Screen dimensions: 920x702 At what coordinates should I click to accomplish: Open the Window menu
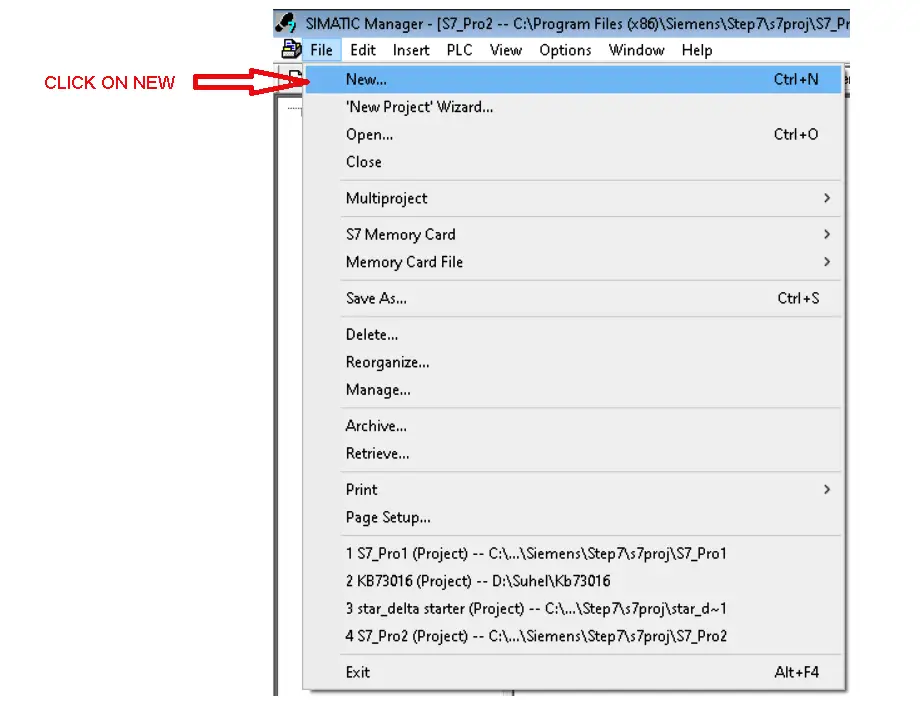click(637, 50)
